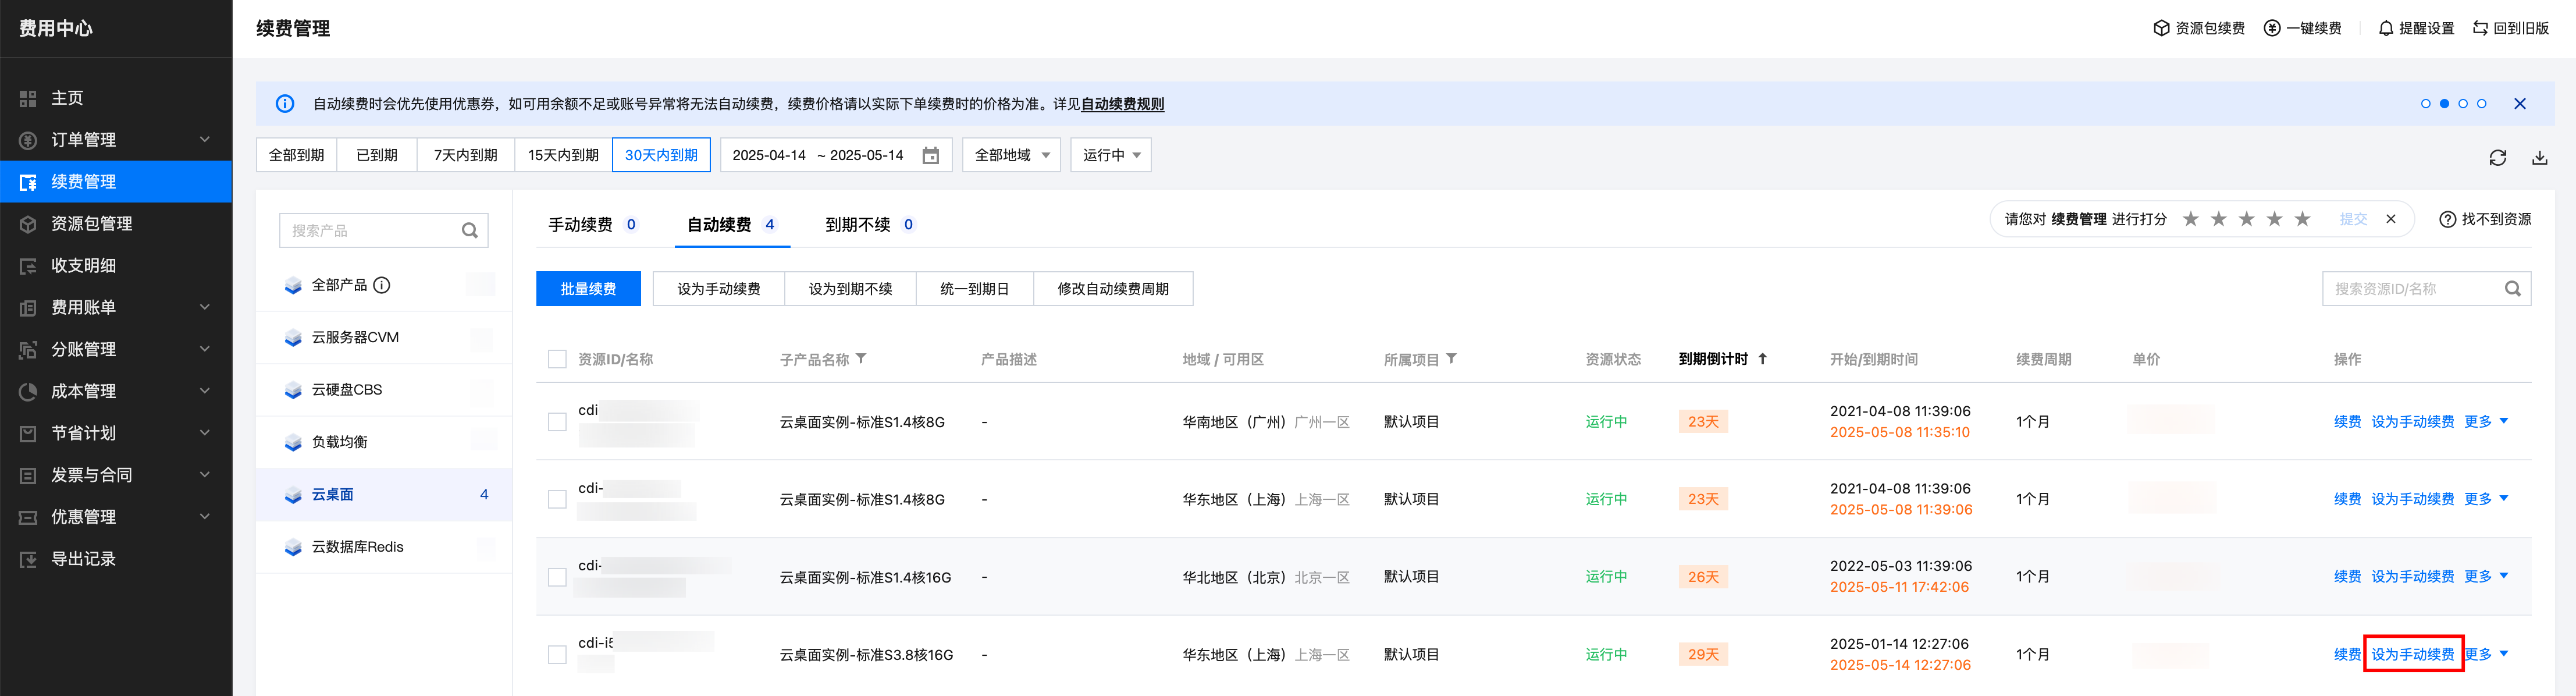The image size is (2576, 696).
Task: Check the 标准S3.8核16G row checkbox
Action: pyautogui.click(x=558, y=654)
